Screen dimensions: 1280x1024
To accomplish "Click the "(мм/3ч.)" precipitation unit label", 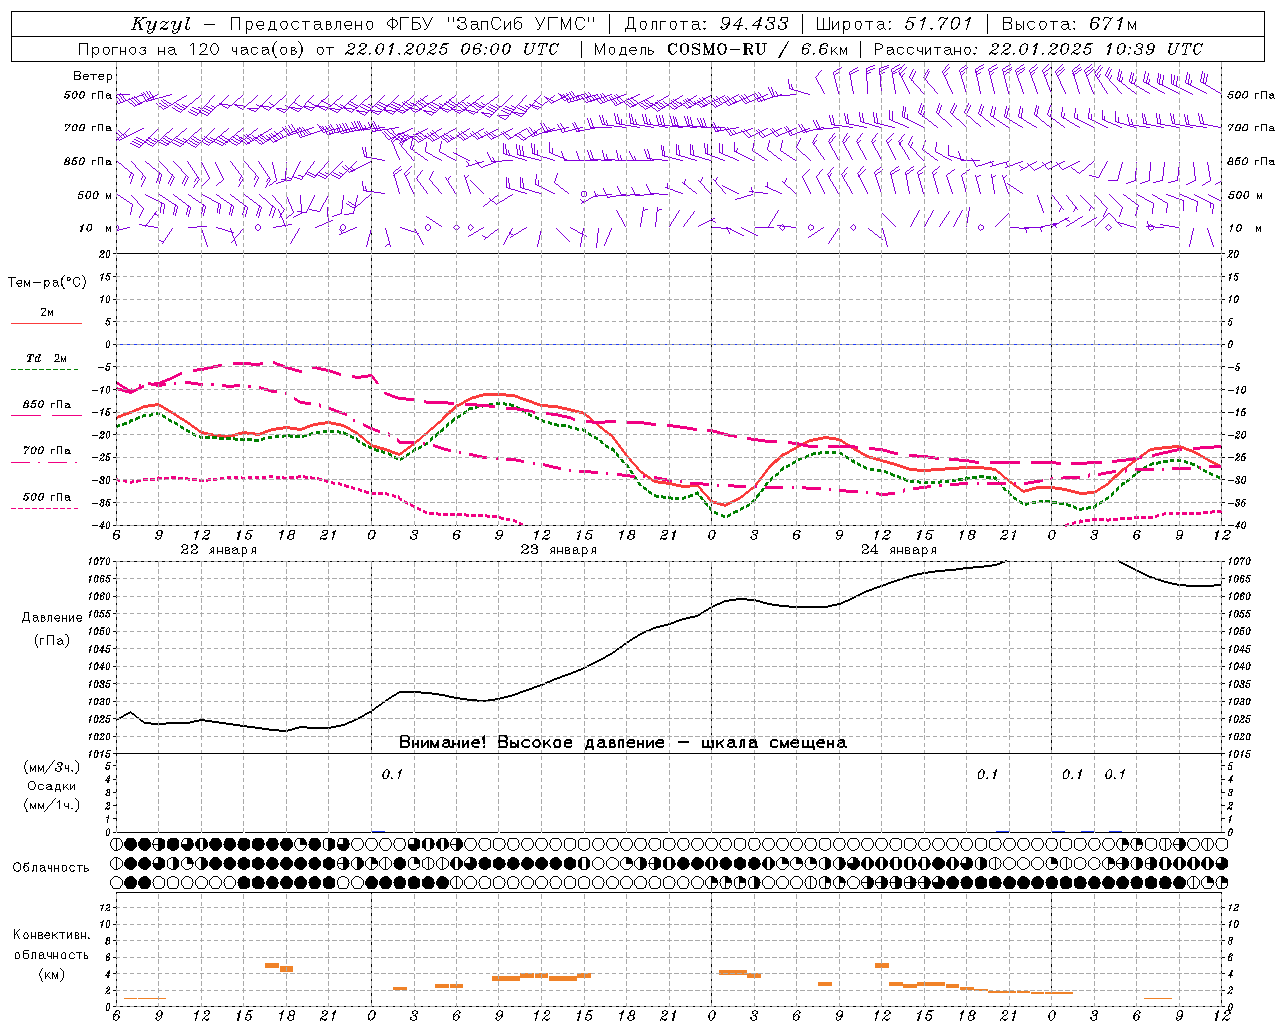I will pos(51,767).
